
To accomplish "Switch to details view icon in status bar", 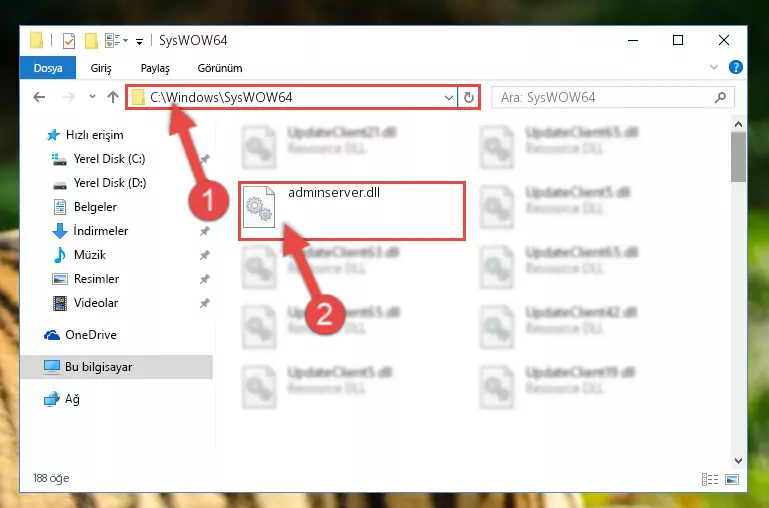I will pos(710,479).
